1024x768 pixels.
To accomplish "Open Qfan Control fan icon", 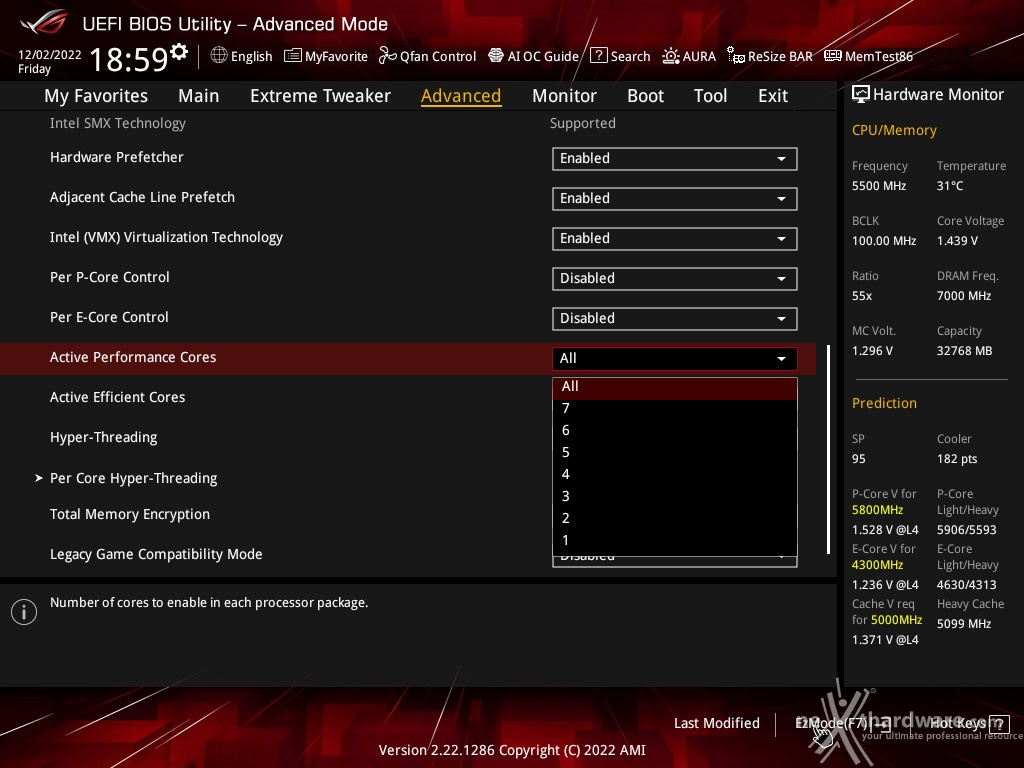I will coord(387,56).
